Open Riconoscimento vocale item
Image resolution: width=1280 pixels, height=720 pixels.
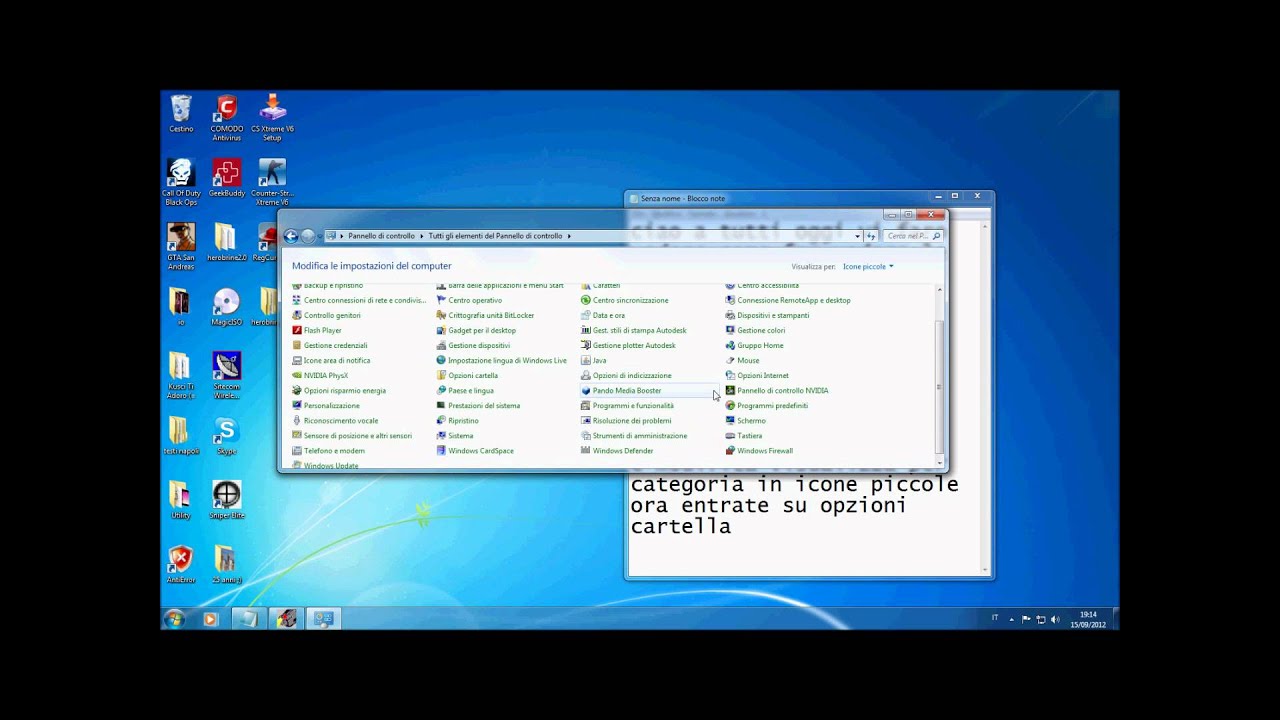335,420
